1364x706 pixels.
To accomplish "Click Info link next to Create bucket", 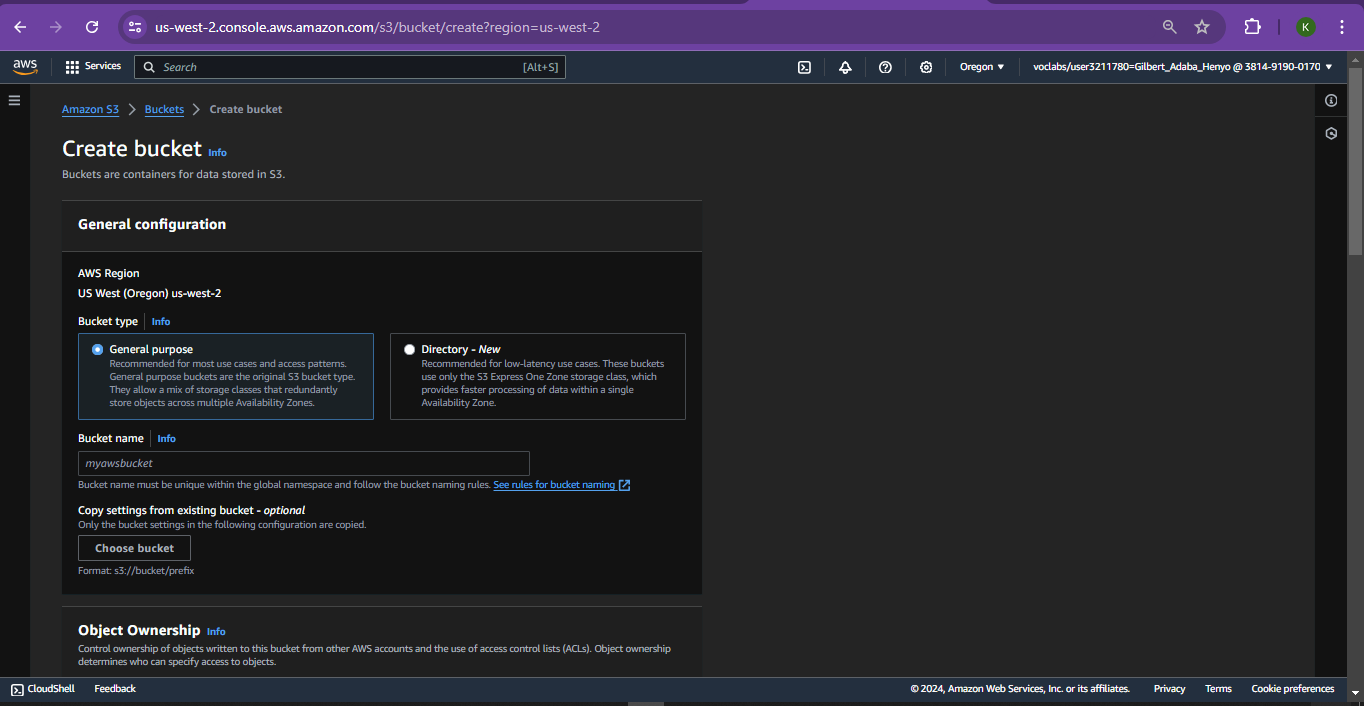I will pyautogui.click(x=217, y=153).
